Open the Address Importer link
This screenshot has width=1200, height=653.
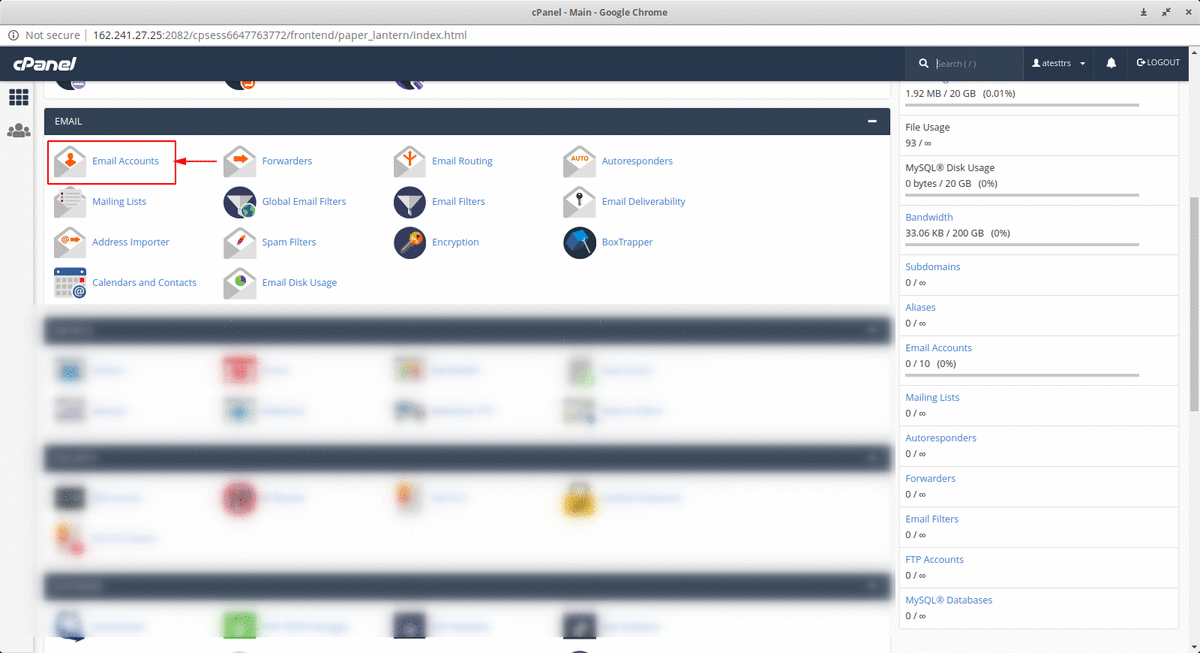[131, 242]
